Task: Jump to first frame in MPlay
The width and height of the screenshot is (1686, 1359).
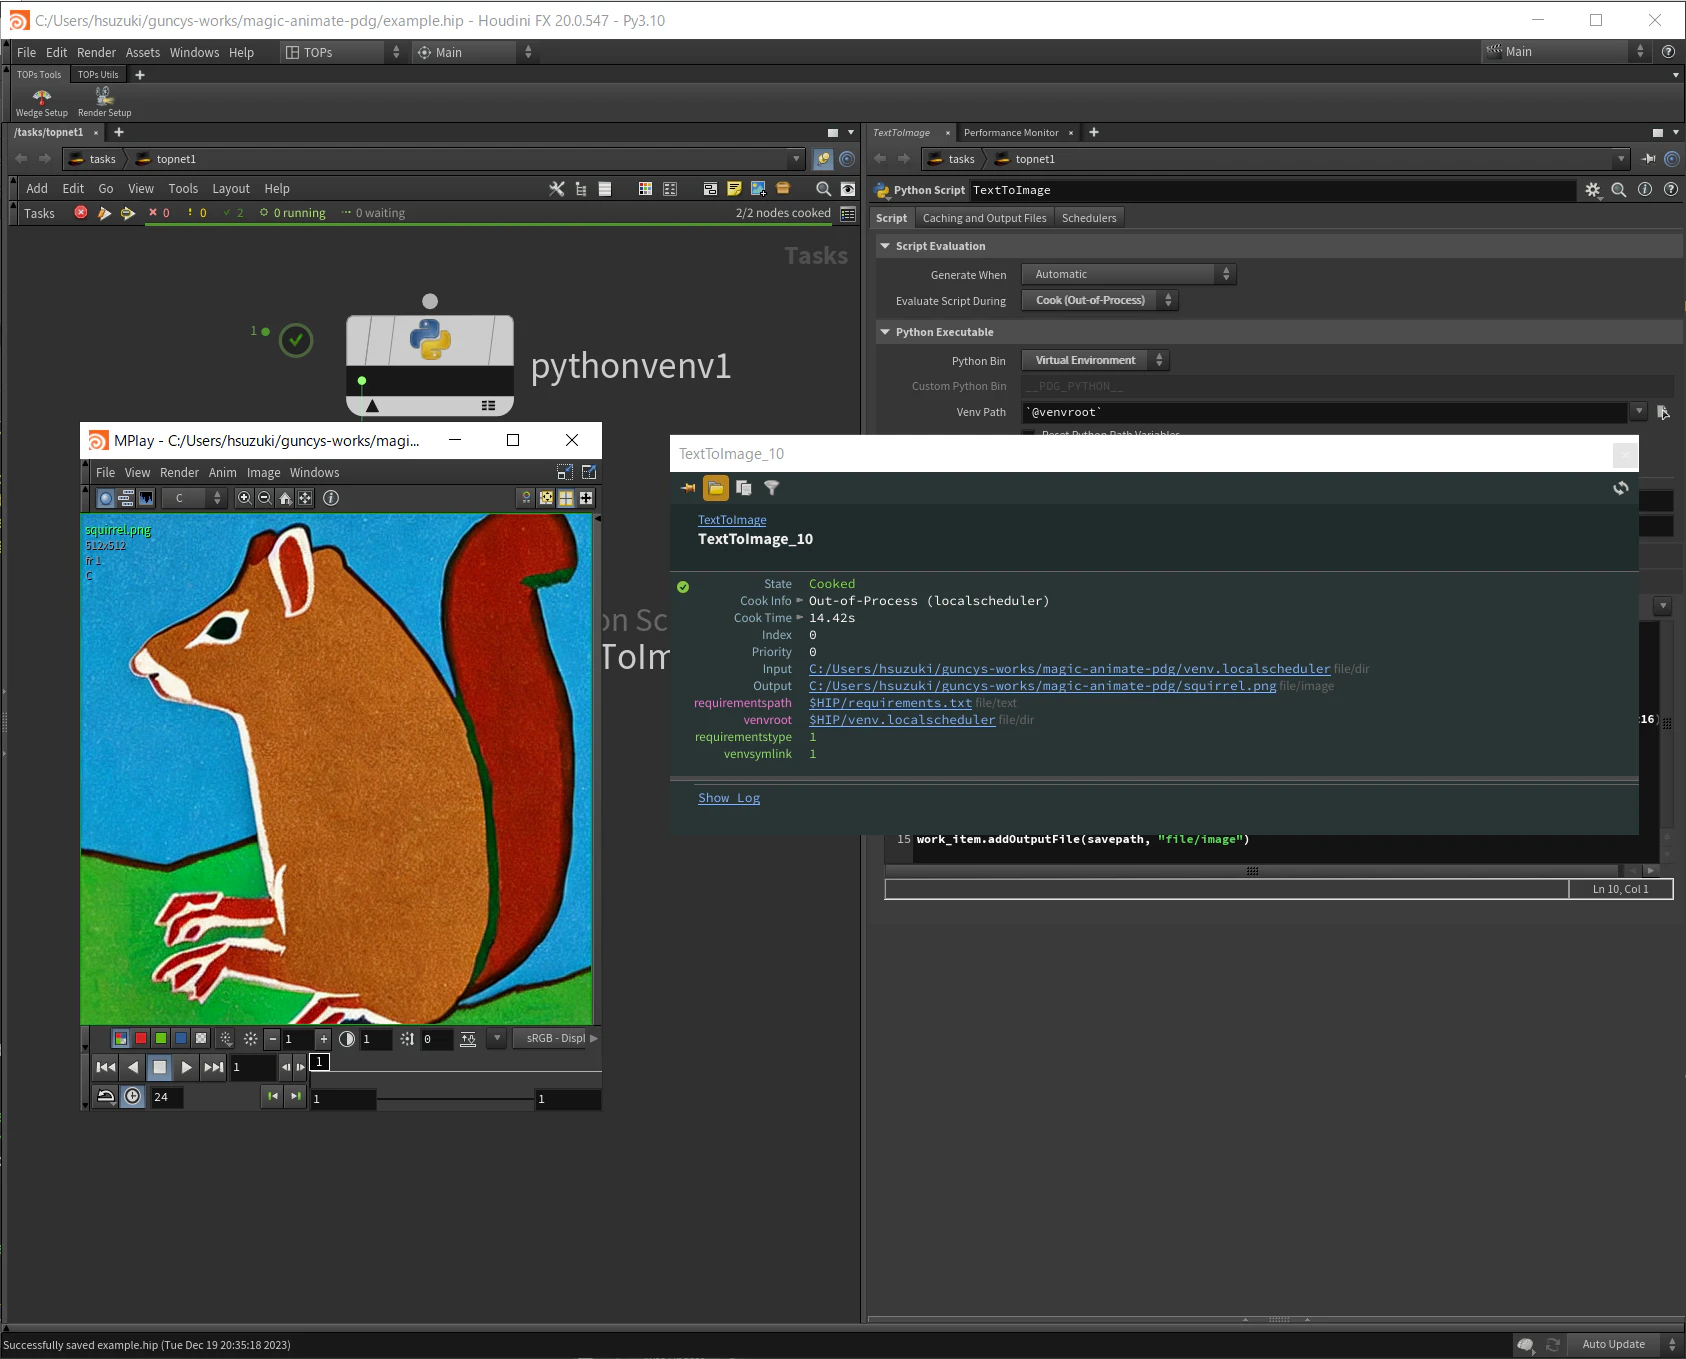Action: [105, 1067]
